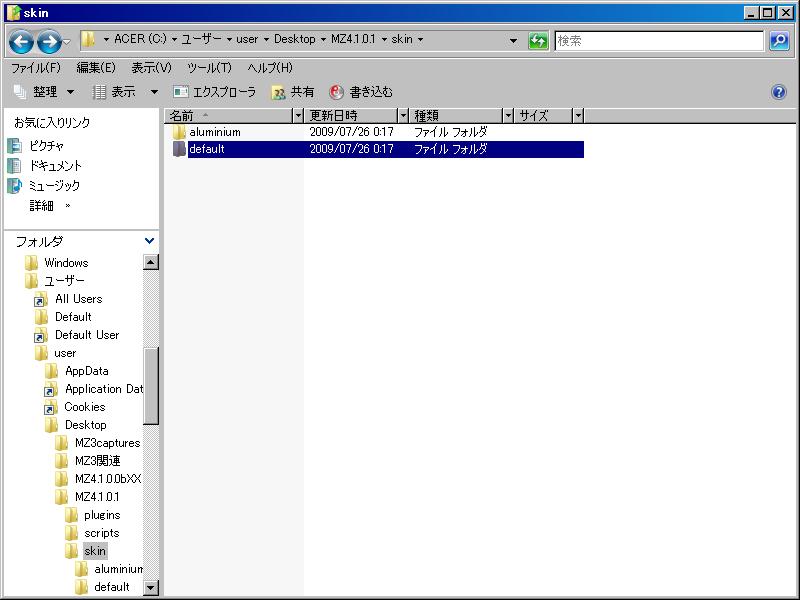
Task: Open the help question mark icon
Action: (779, 92)
